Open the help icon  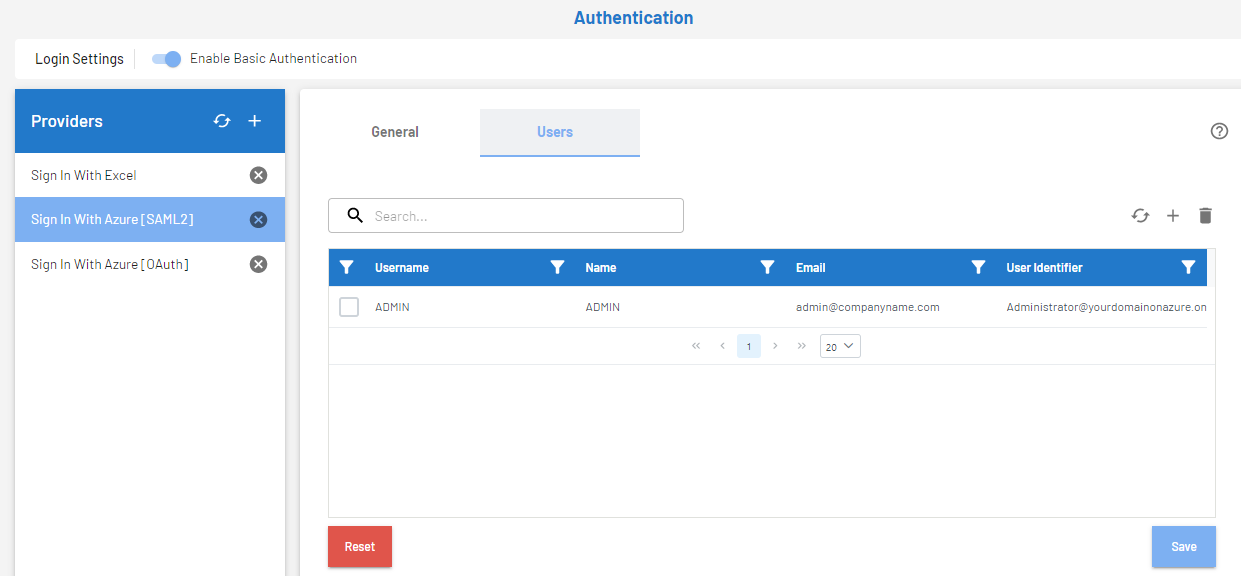1219,131
